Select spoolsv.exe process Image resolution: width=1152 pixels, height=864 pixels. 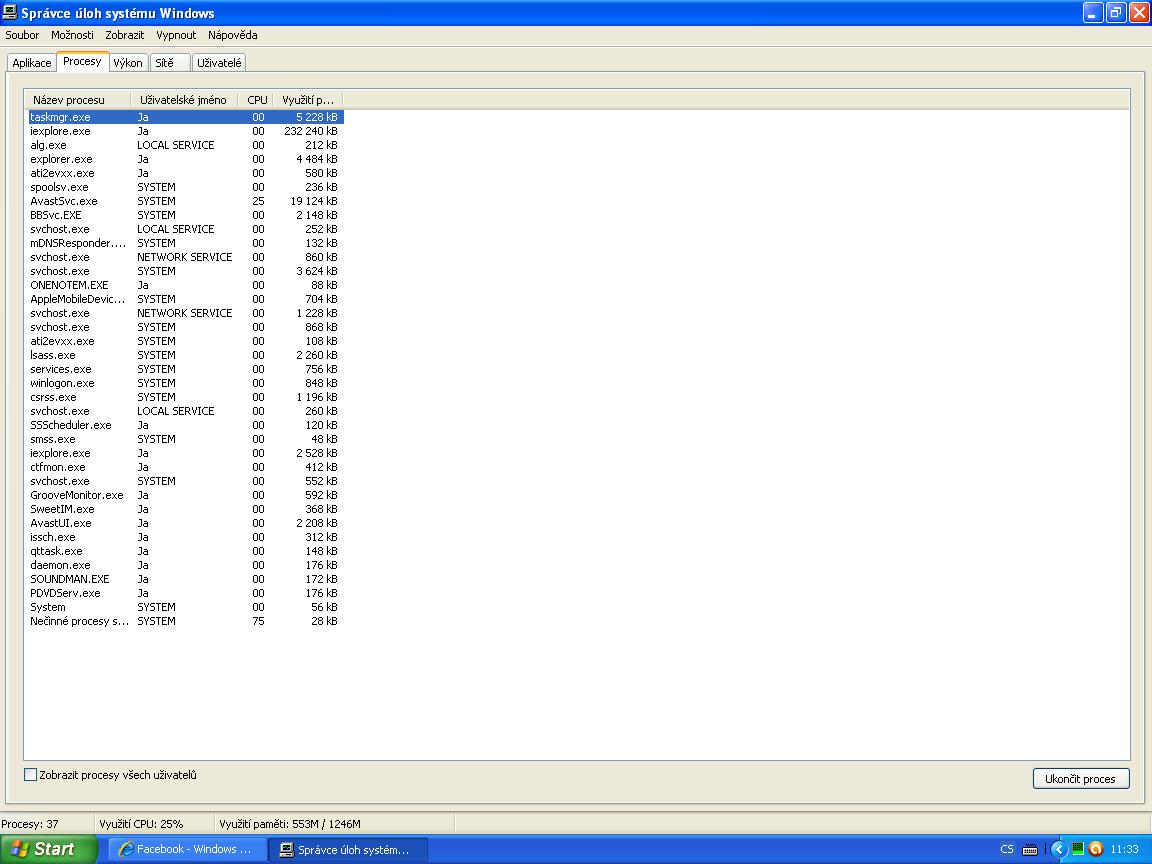click(x=186, y=187)
